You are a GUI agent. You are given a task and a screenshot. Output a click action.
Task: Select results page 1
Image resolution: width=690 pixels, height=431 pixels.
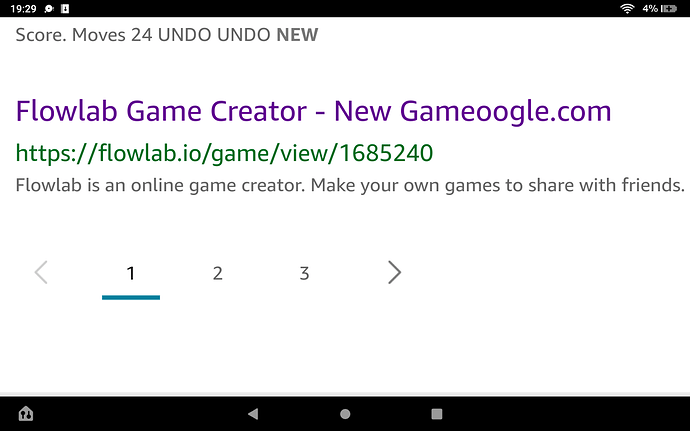coord(131,273)
